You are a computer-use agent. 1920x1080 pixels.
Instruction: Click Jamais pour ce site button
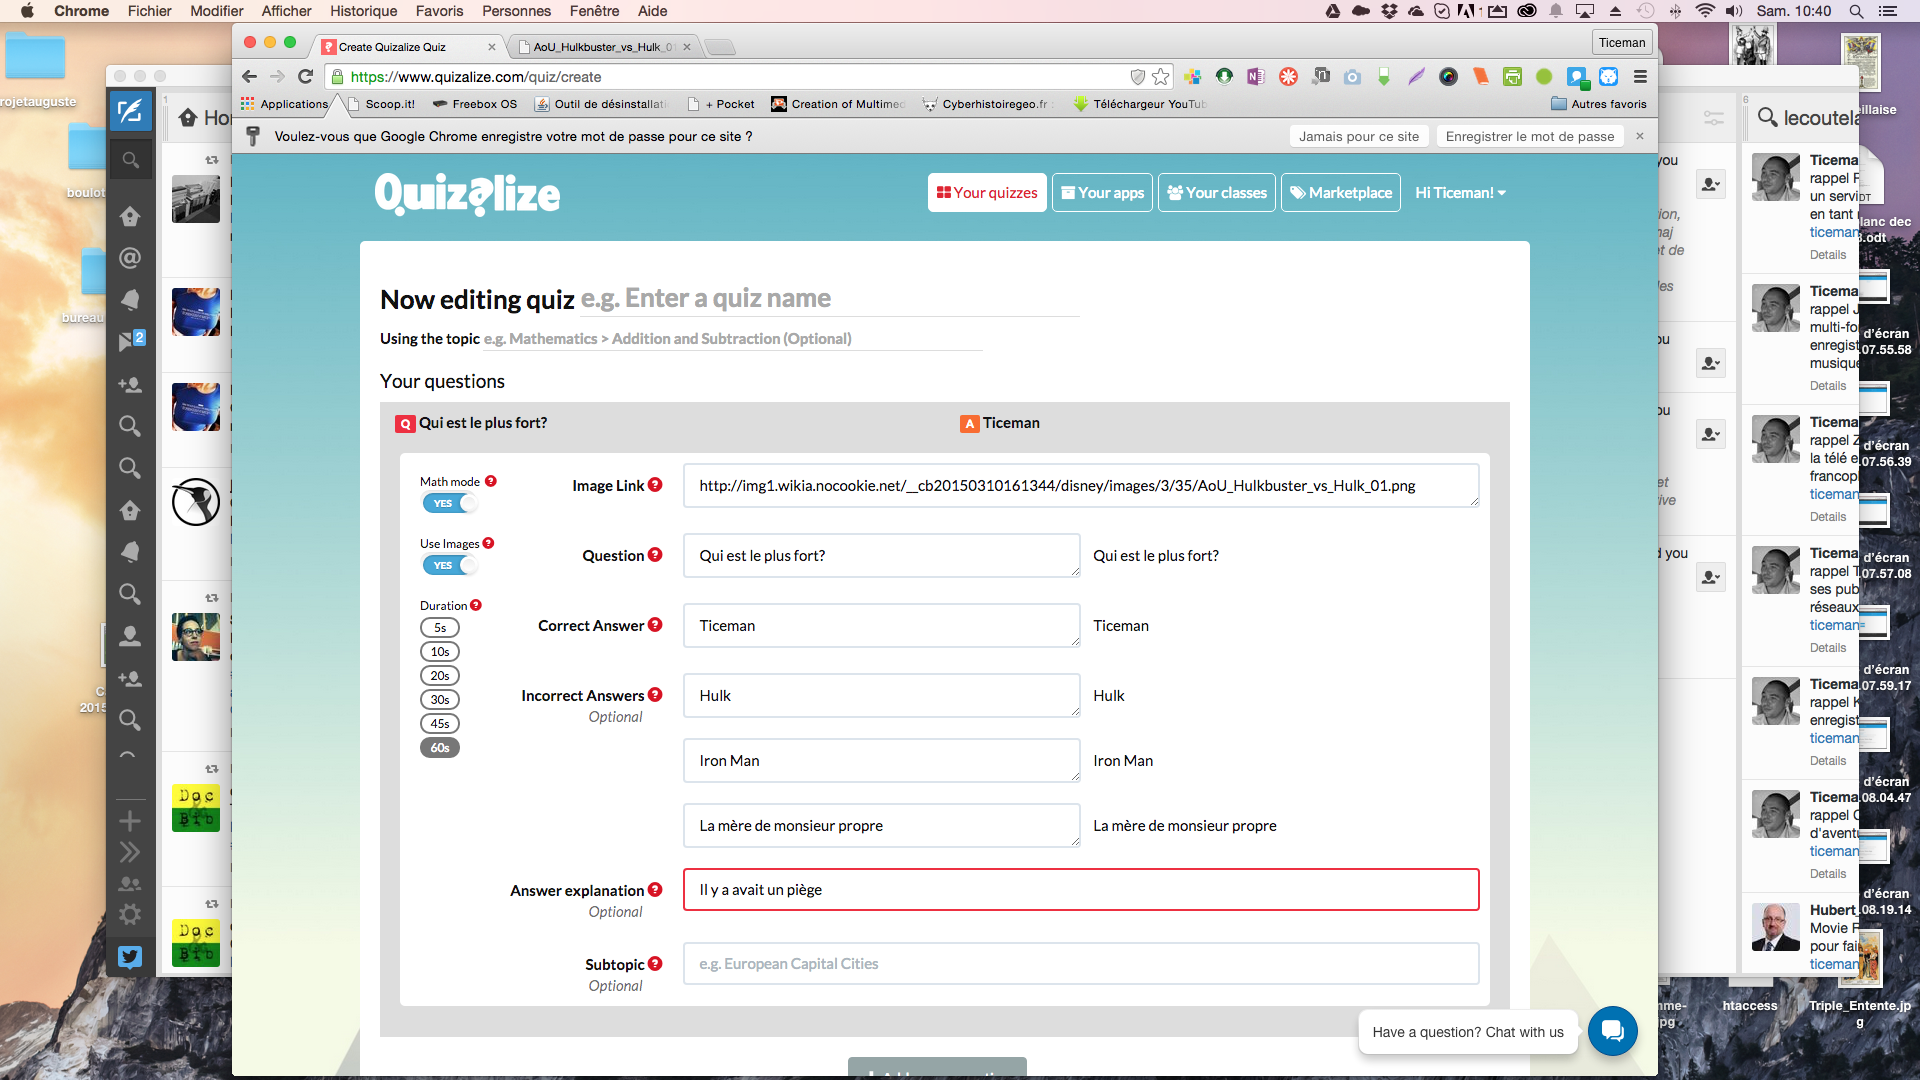coord(1358,137)
